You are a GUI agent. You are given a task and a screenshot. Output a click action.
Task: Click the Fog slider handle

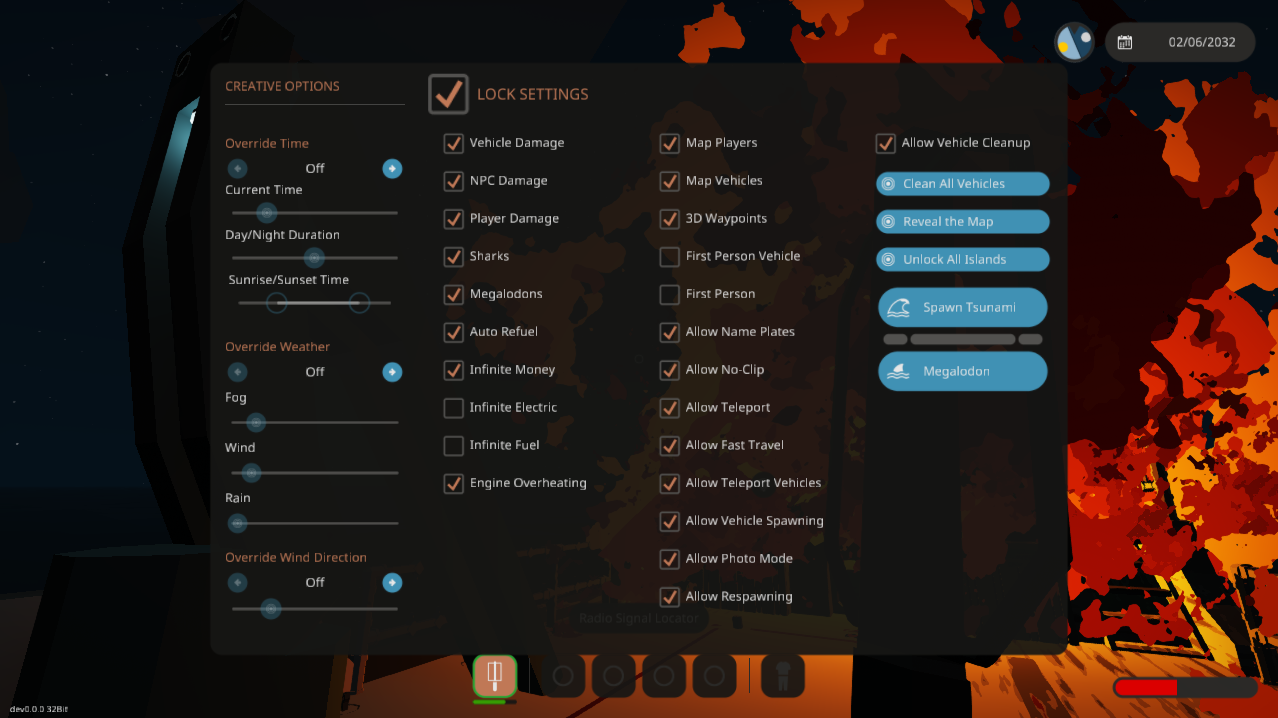click(x=256, y=422)
